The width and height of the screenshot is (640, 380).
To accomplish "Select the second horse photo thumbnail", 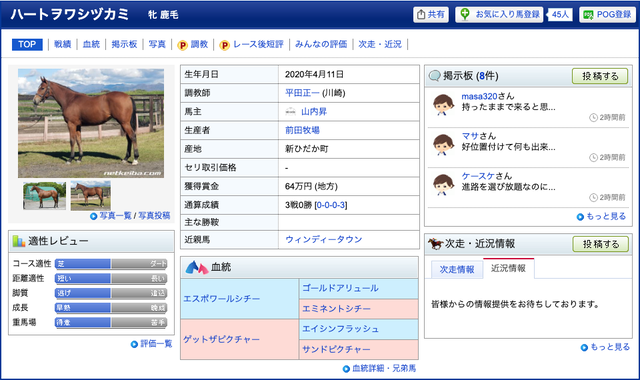I will point(91,196).
